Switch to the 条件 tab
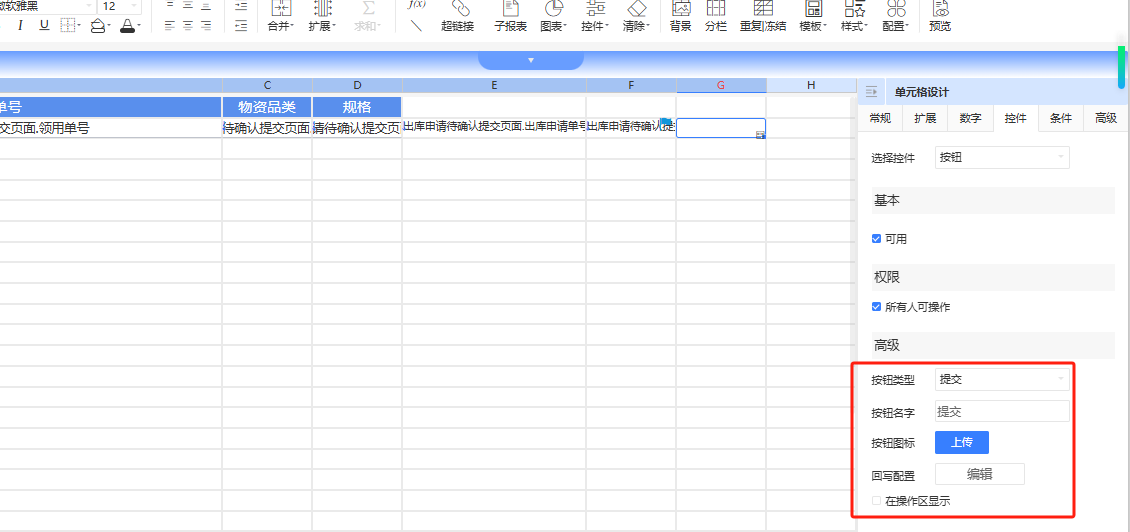The width and height of the screenshot is (1130, 532). pyautogui.click(x=1061, y=118)
